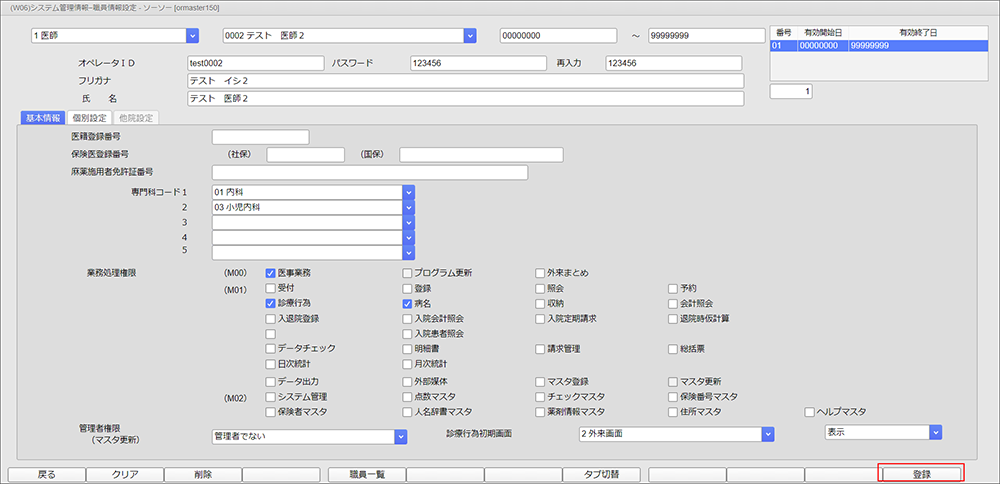The width and height of the screenshot is (1000, 484).
Task: Enable the 収納 checkbox
Action: tap(540, 304)
